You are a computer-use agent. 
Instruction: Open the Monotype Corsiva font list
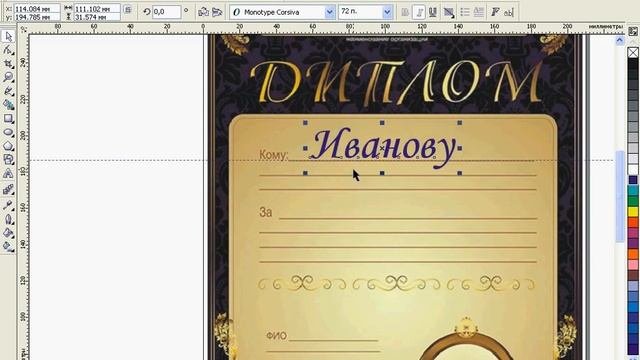click(x=329, y=12)
